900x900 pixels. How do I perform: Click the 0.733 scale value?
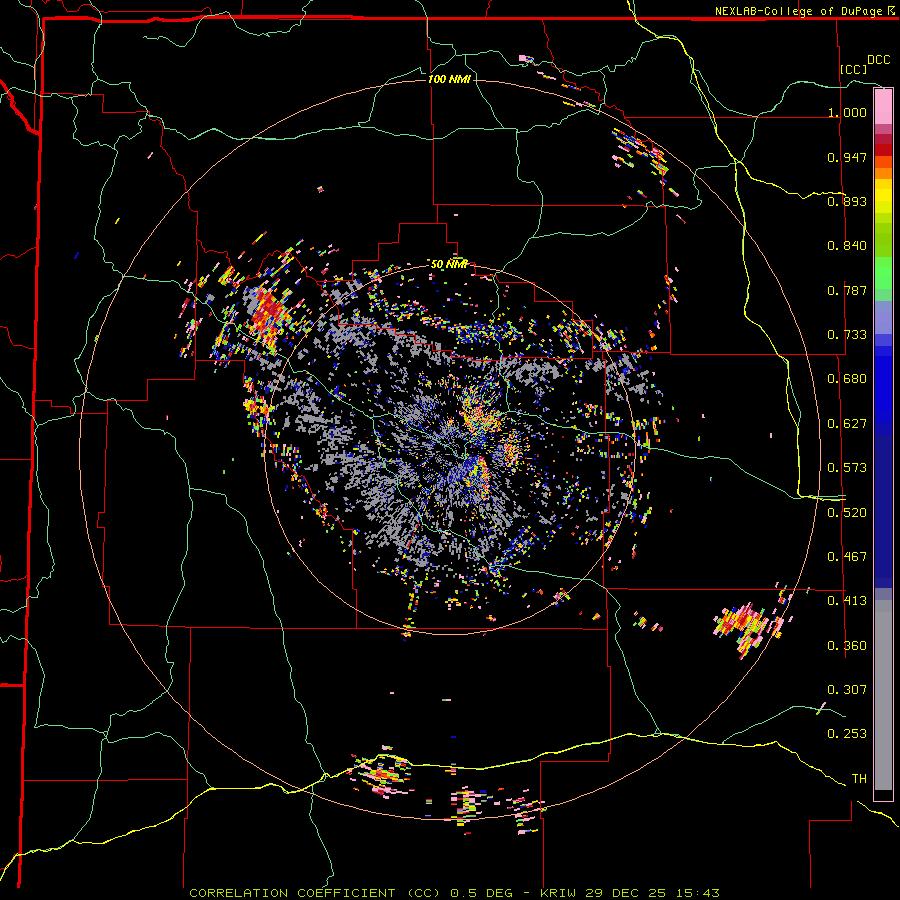coord(847,335)
